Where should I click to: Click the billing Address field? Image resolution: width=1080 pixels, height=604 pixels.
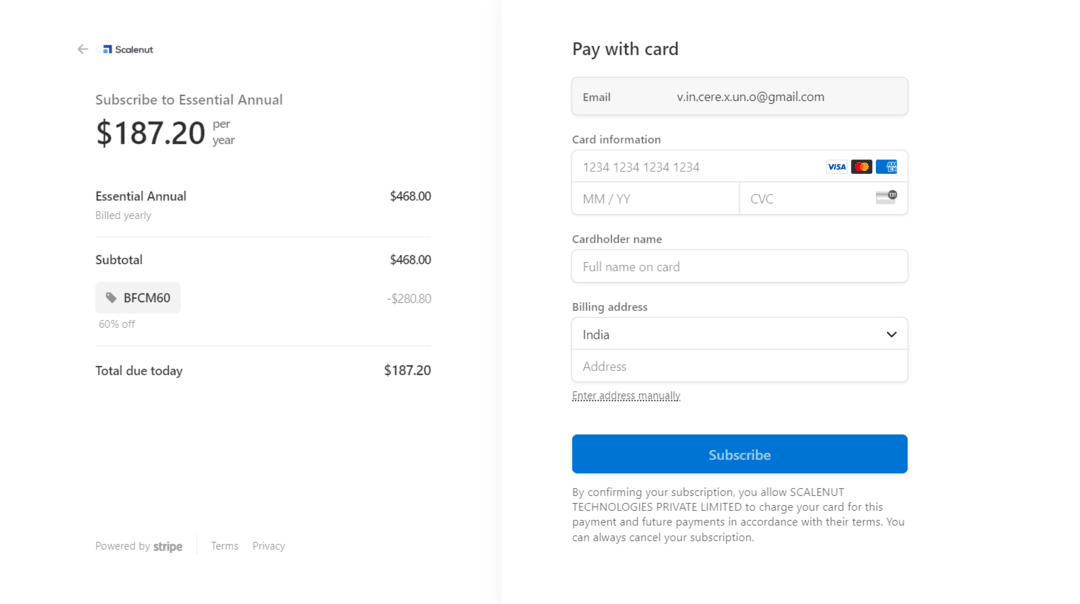739,367
